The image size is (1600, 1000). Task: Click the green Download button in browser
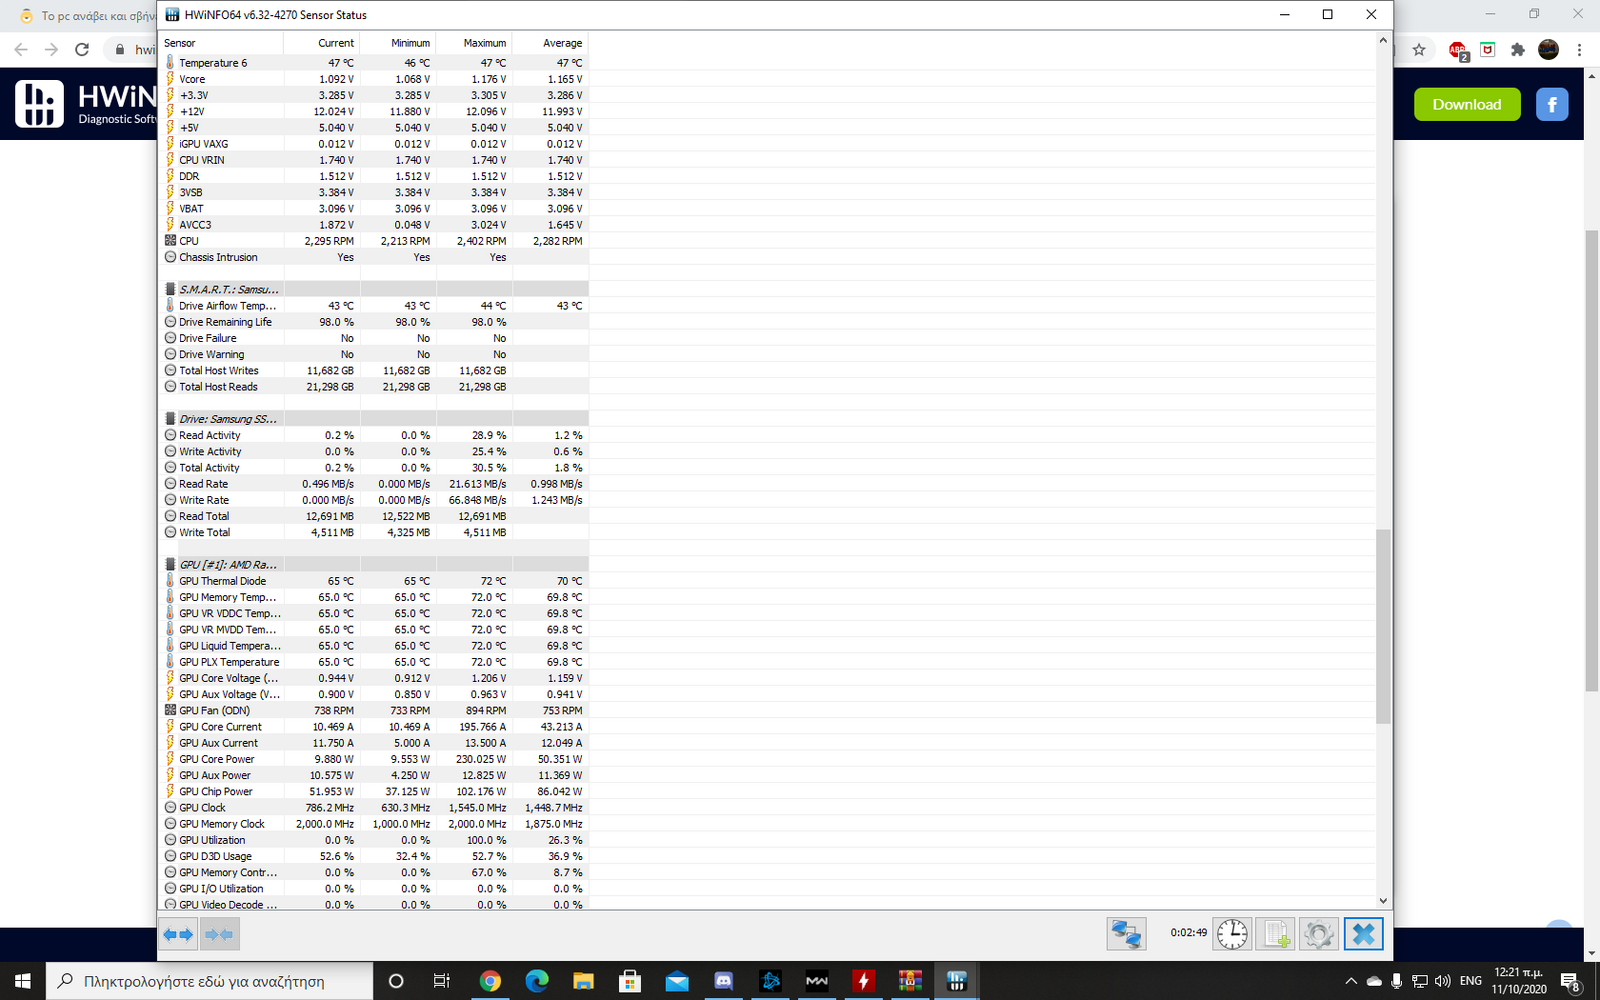[1467, 104]
